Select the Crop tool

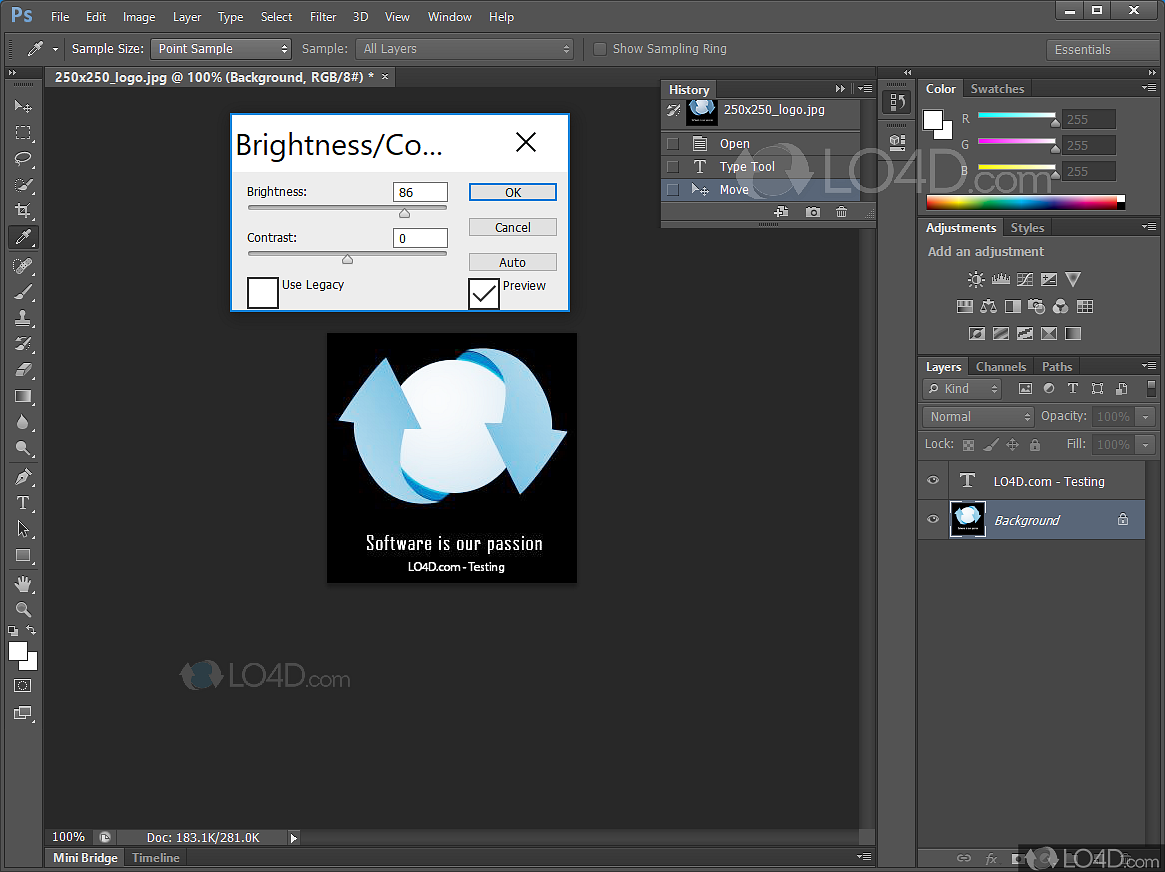(x=23, y=211)
